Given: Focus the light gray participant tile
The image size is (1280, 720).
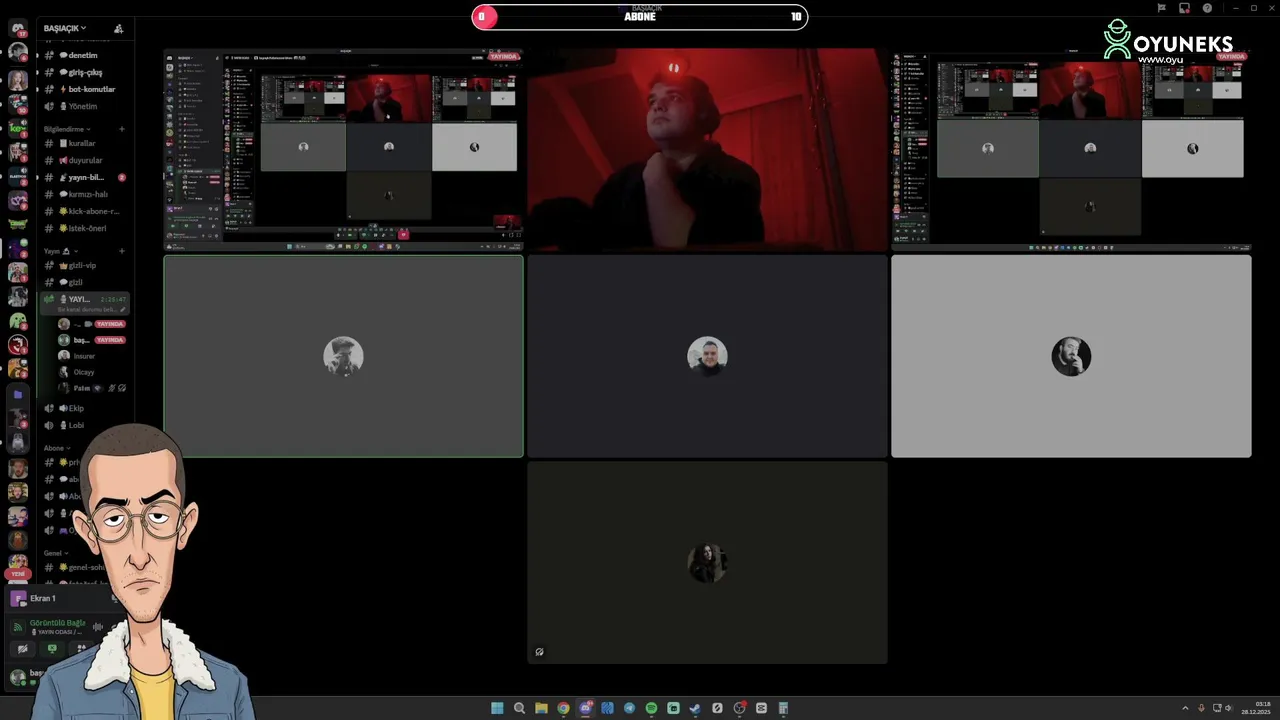Looking at the screenshot, I should tap(1071, 356).
